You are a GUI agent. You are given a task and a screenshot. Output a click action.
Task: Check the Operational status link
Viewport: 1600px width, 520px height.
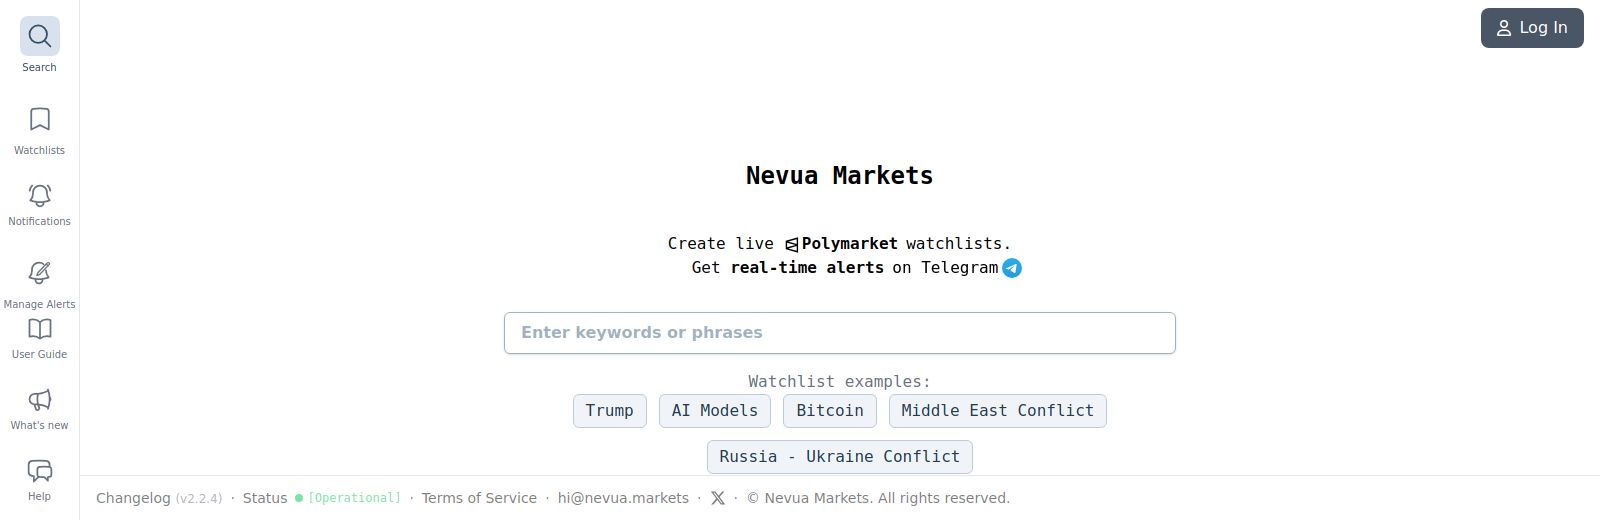coord(354,498)
